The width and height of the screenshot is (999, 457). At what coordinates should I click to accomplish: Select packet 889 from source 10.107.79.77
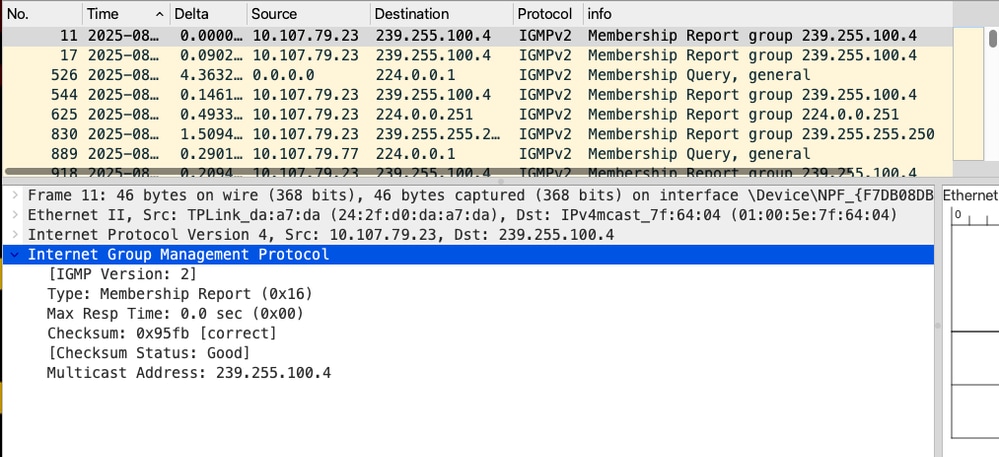tap(400, 154)
